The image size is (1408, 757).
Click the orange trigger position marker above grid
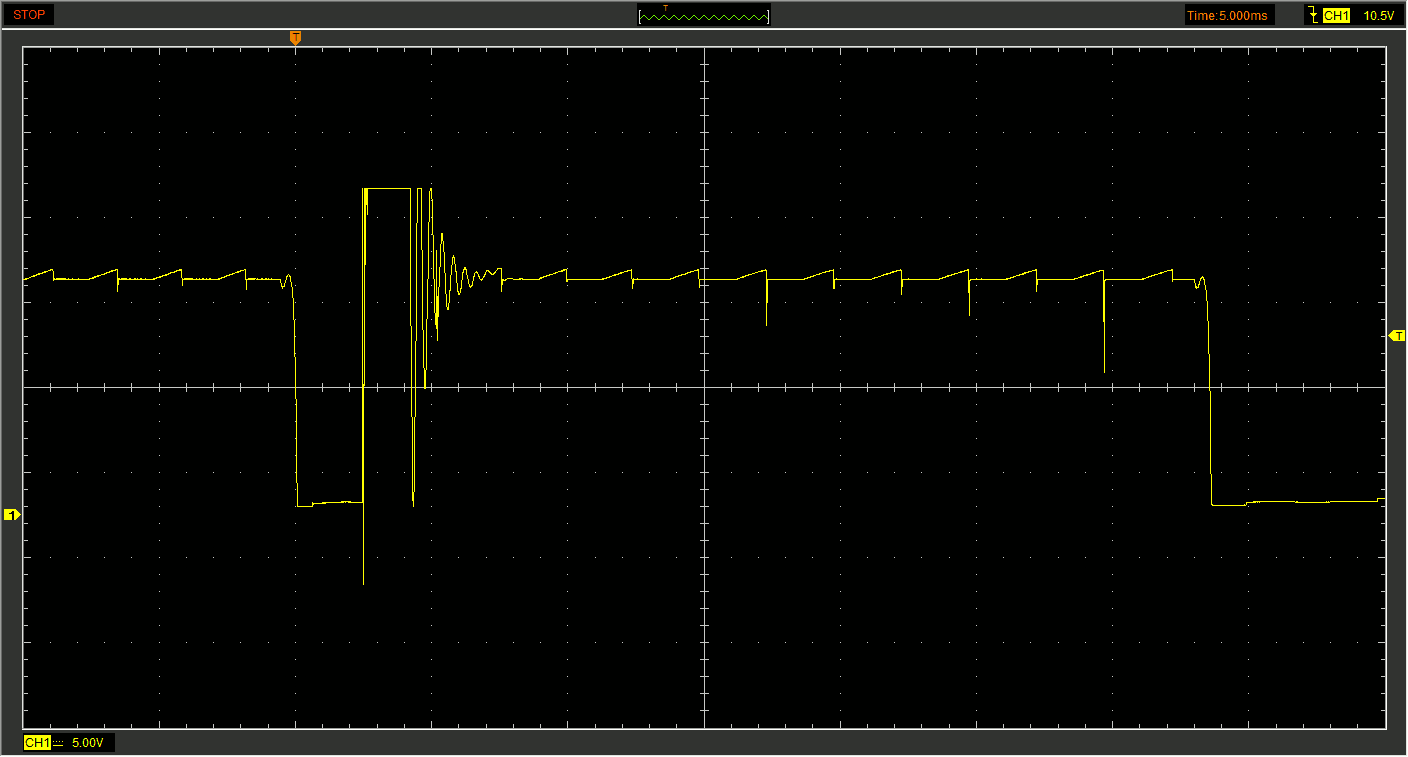(x=295, y=38)
